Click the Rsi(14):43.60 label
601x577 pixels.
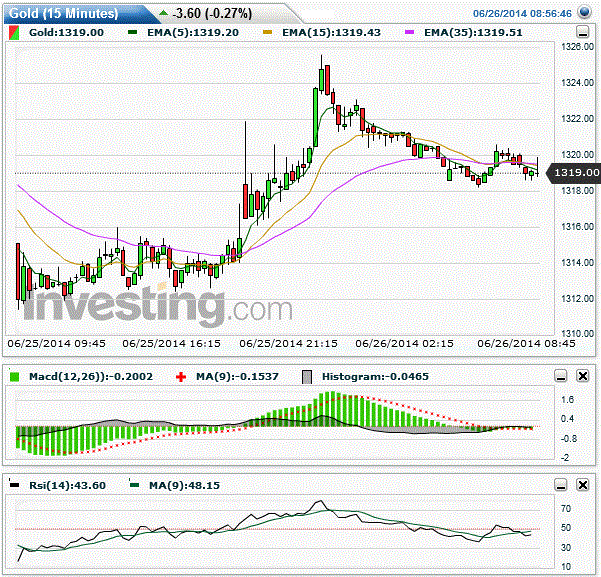tap(67, 485)
